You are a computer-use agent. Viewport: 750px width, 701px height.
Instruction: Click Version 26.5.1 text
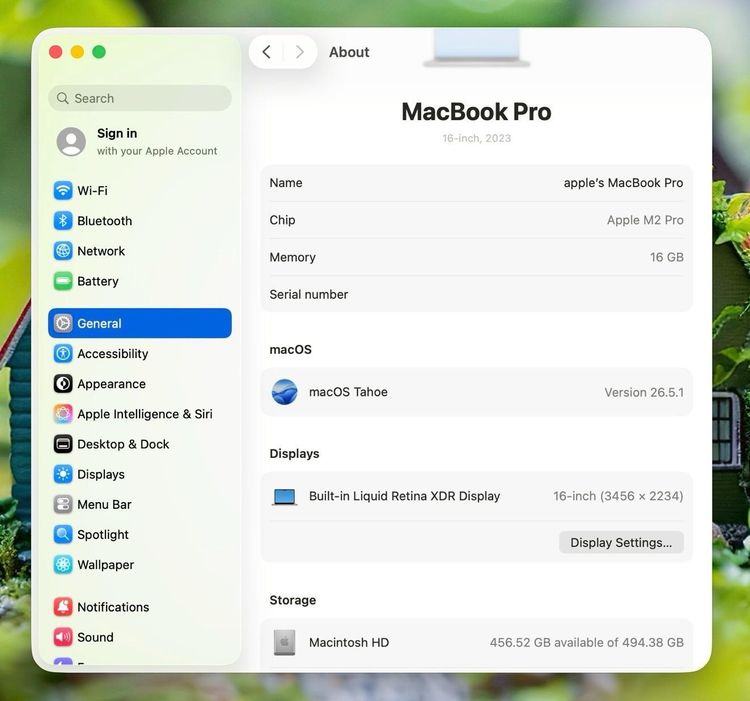[x=644, y=392]
